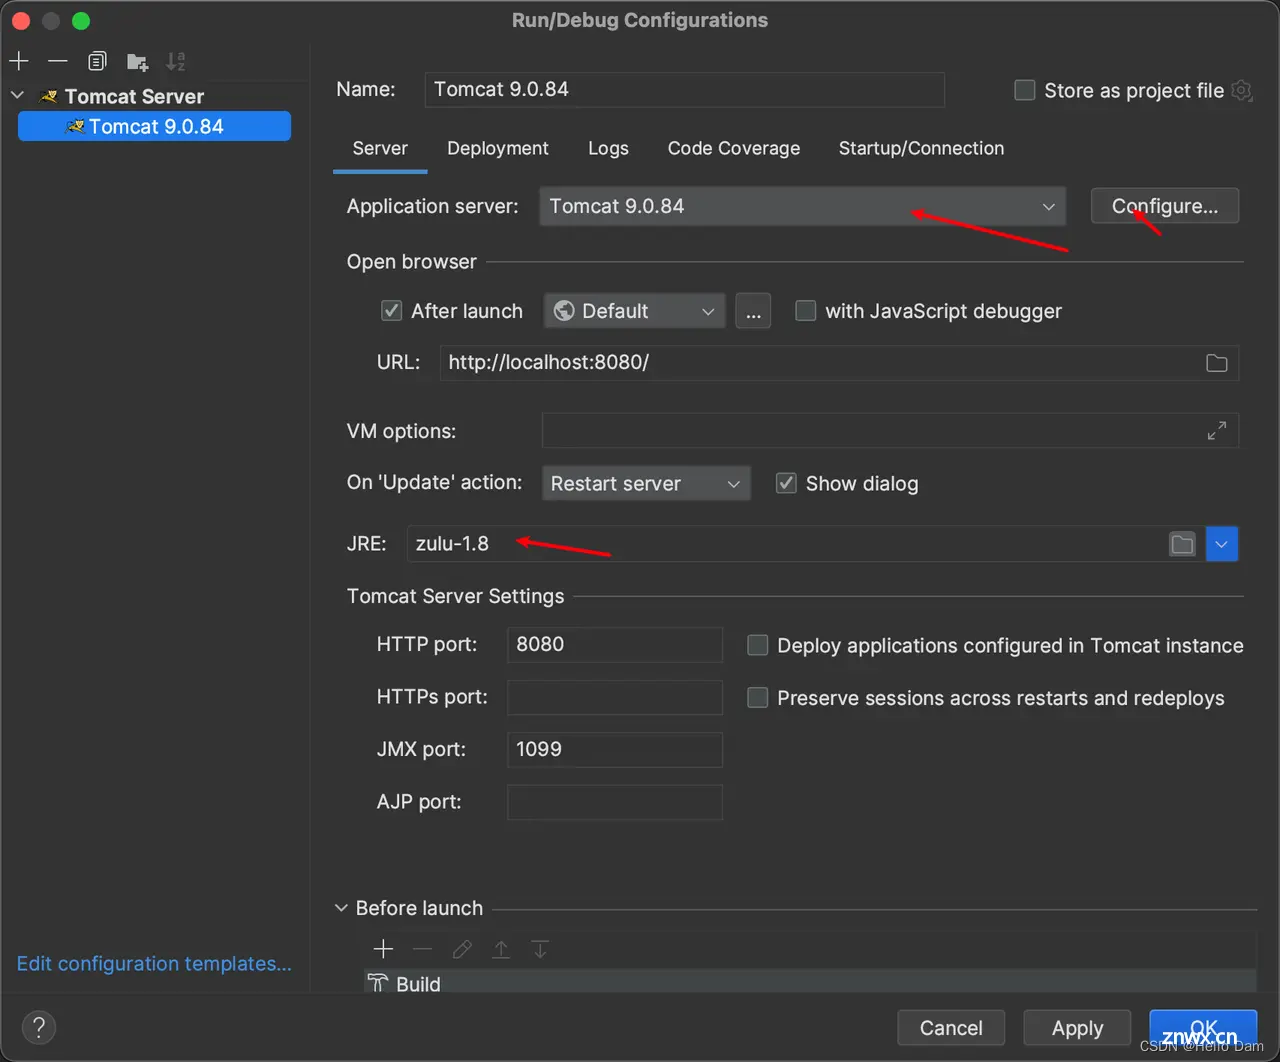The width and height of the screenshot is (1280, 1062).
Task: Create a new configuration folder
Action: tap(137, 62)
